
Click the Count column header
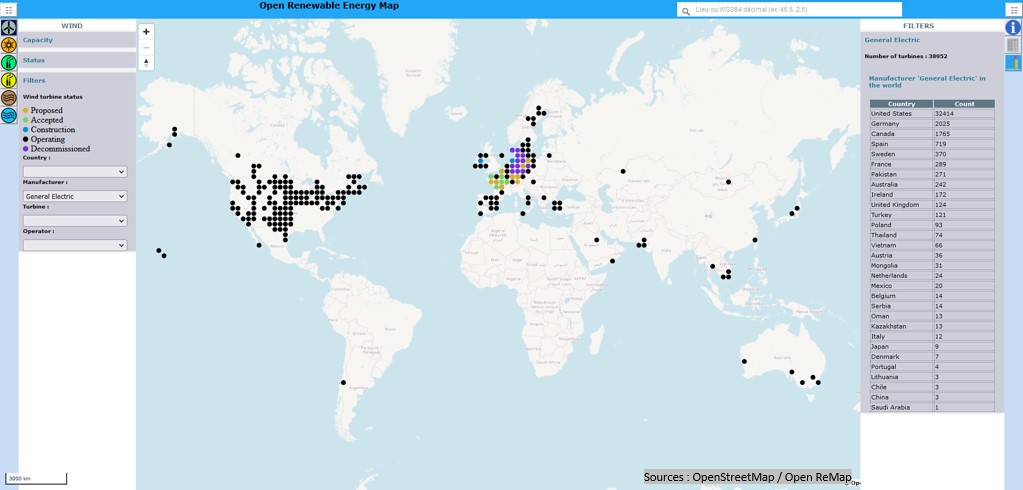[964, 104]
